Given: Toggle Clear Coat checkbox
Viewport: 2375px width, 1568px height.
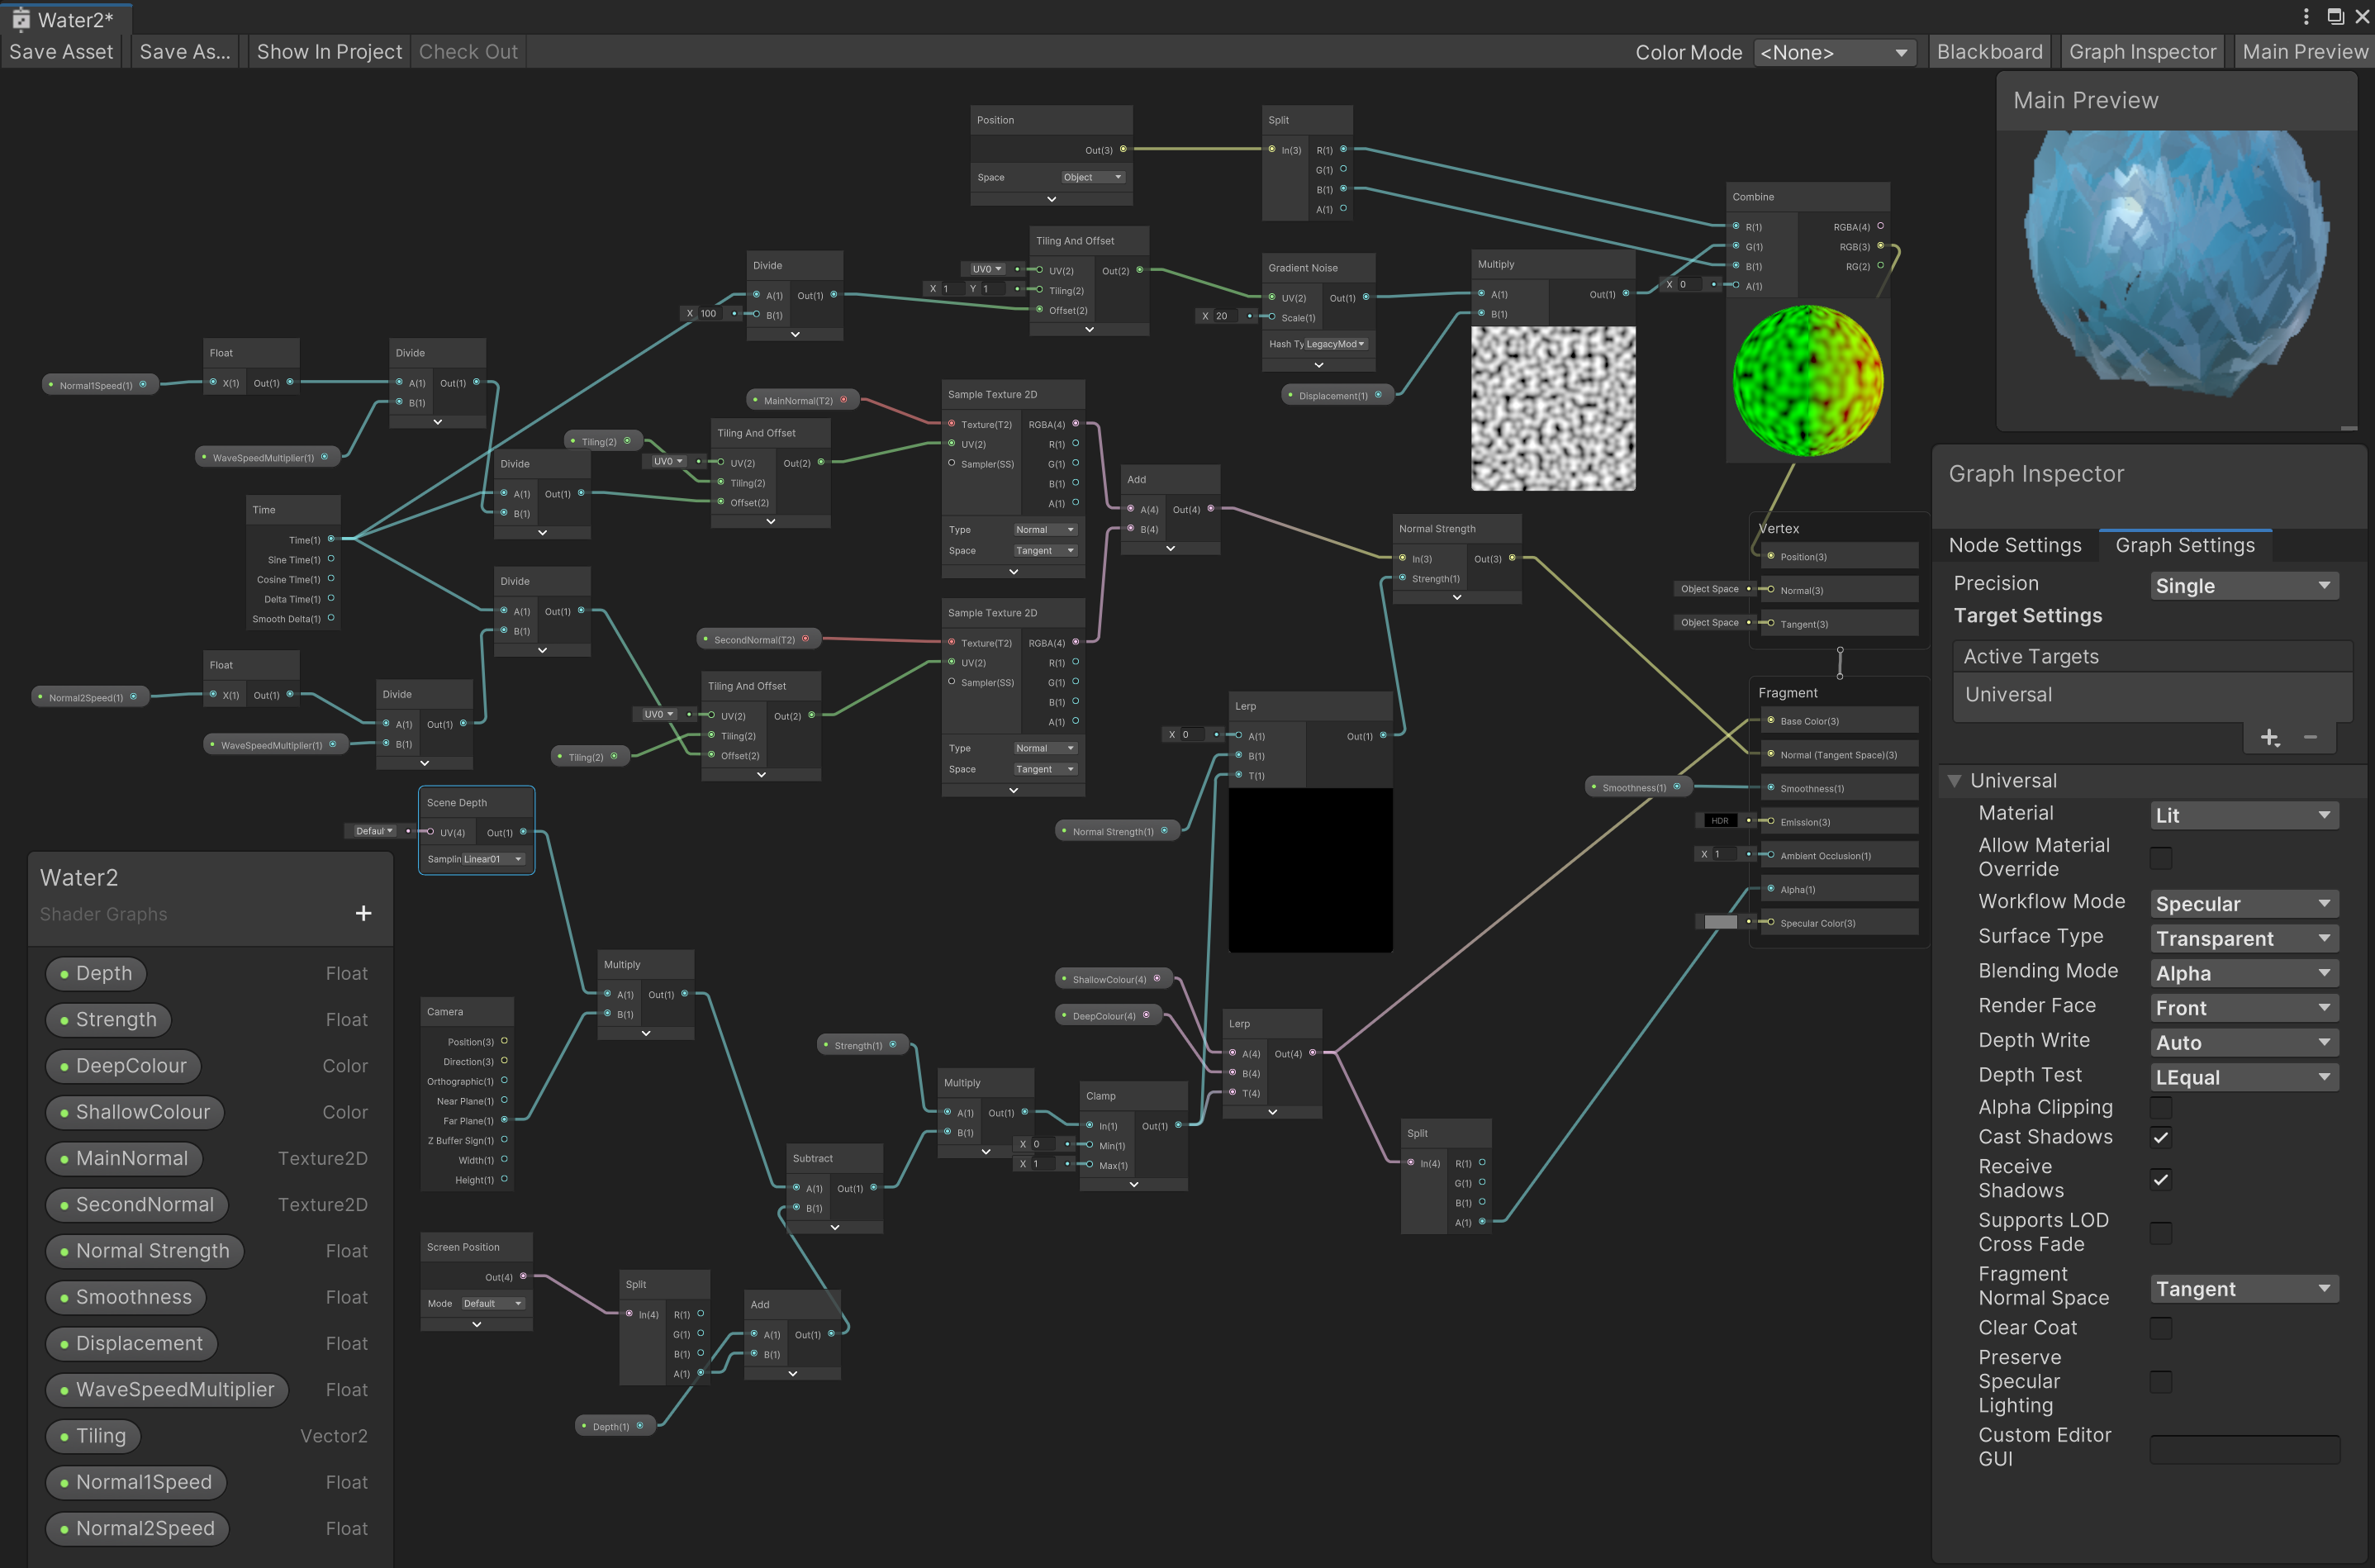Looking at the screenshot, I should [2159, 1330].
